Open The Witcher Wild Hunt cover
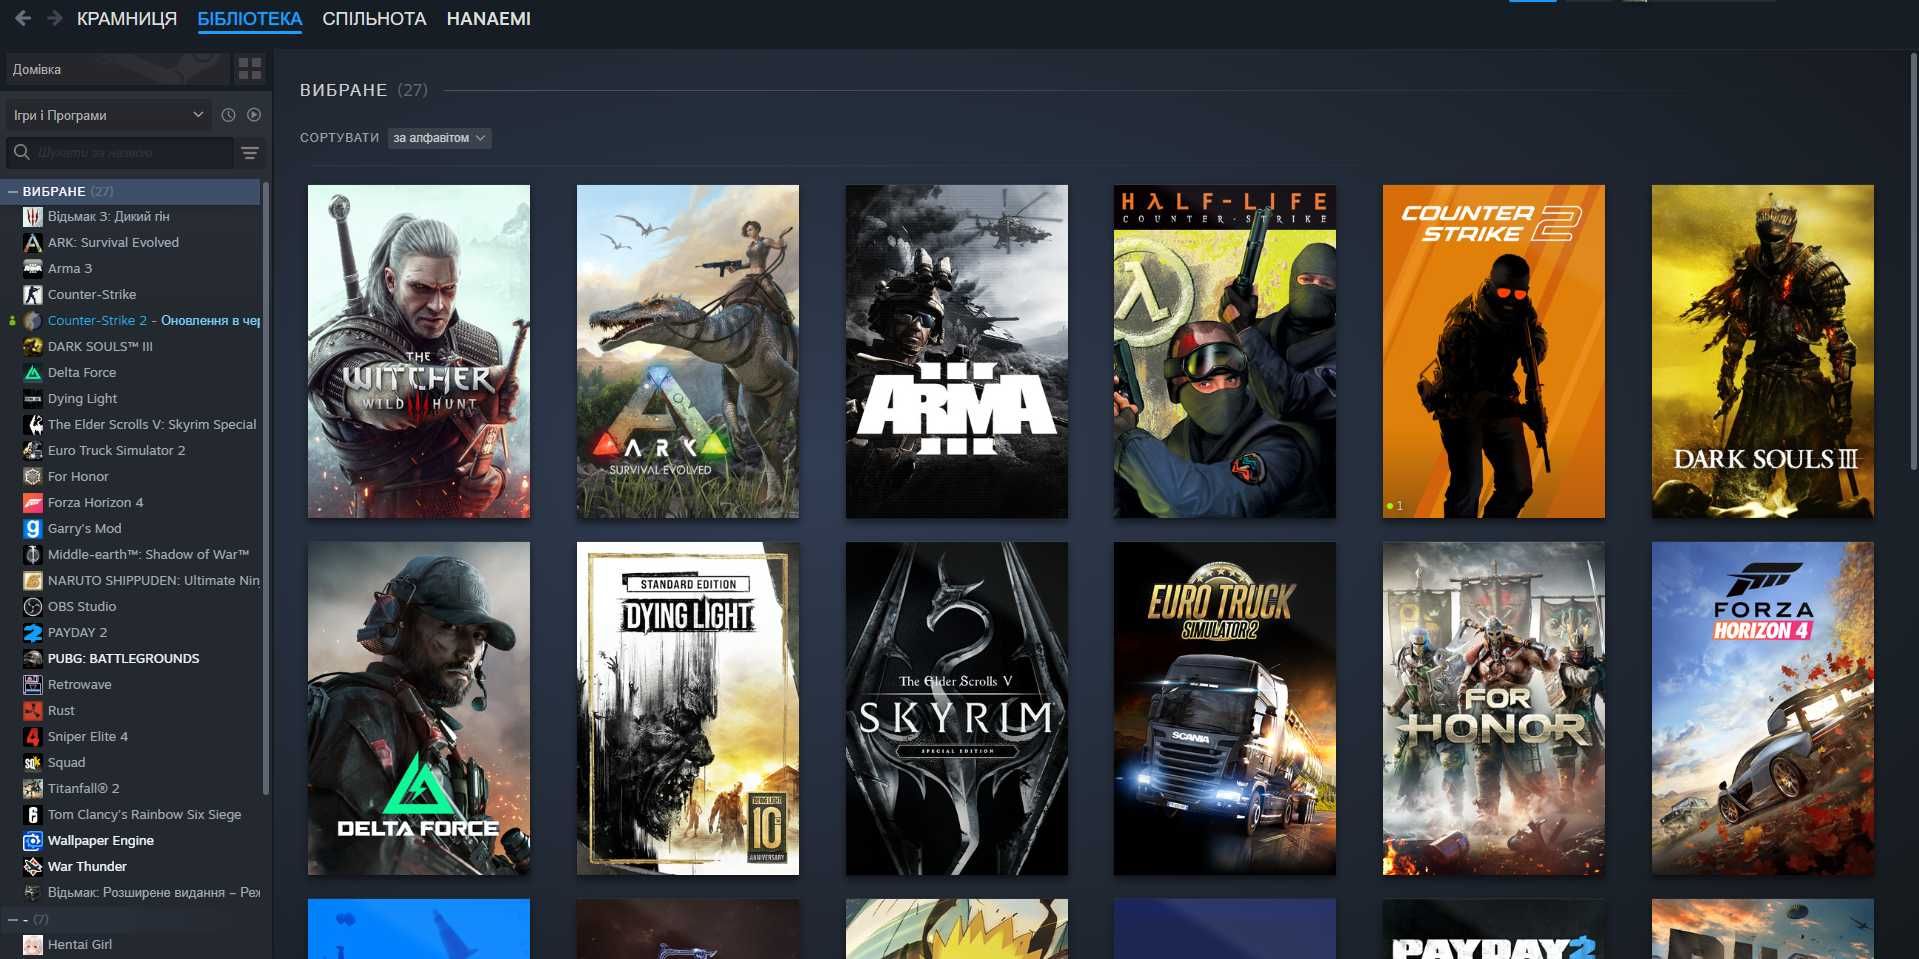The image size is (1919, 959). click(x=419, y=351)
